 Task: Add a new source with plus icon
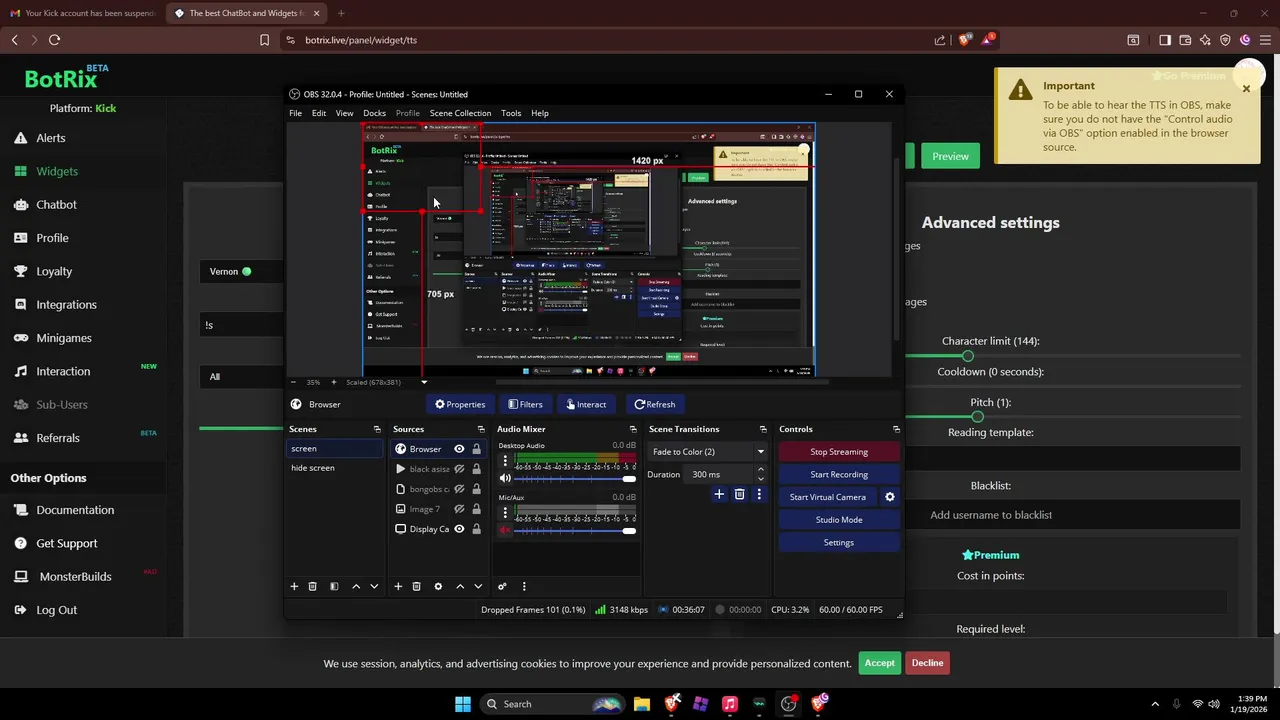coord(398,587)
